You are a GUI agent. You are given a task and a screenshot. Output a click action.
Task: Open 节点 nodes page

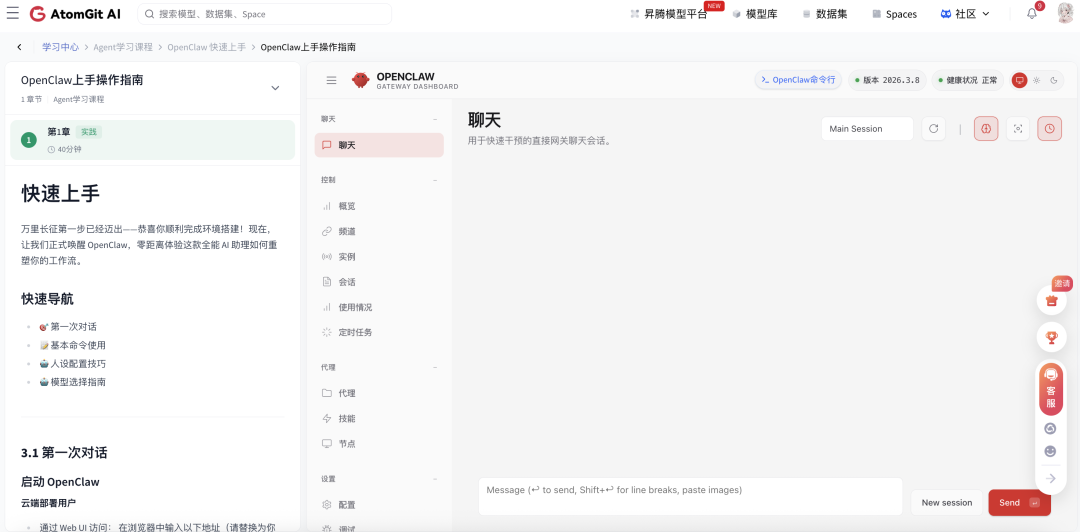point(379,444)
